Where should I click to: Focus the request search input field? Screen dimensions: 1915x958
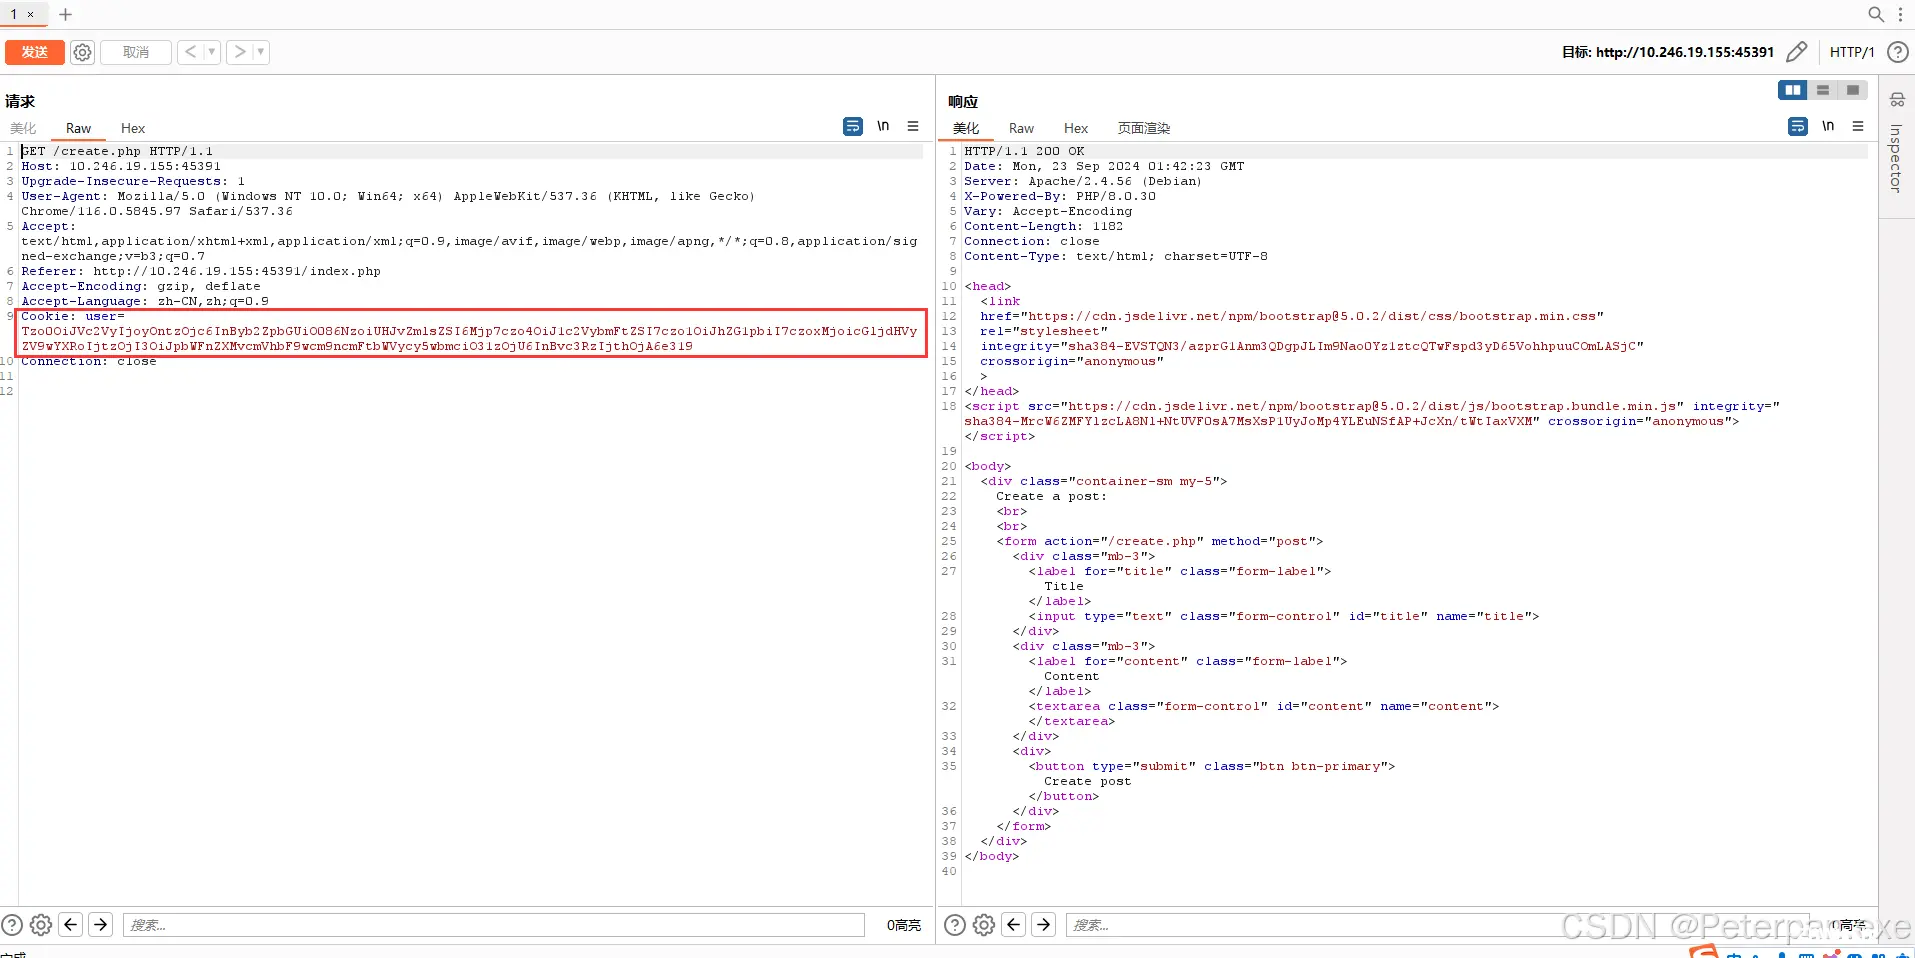[494, 925]
